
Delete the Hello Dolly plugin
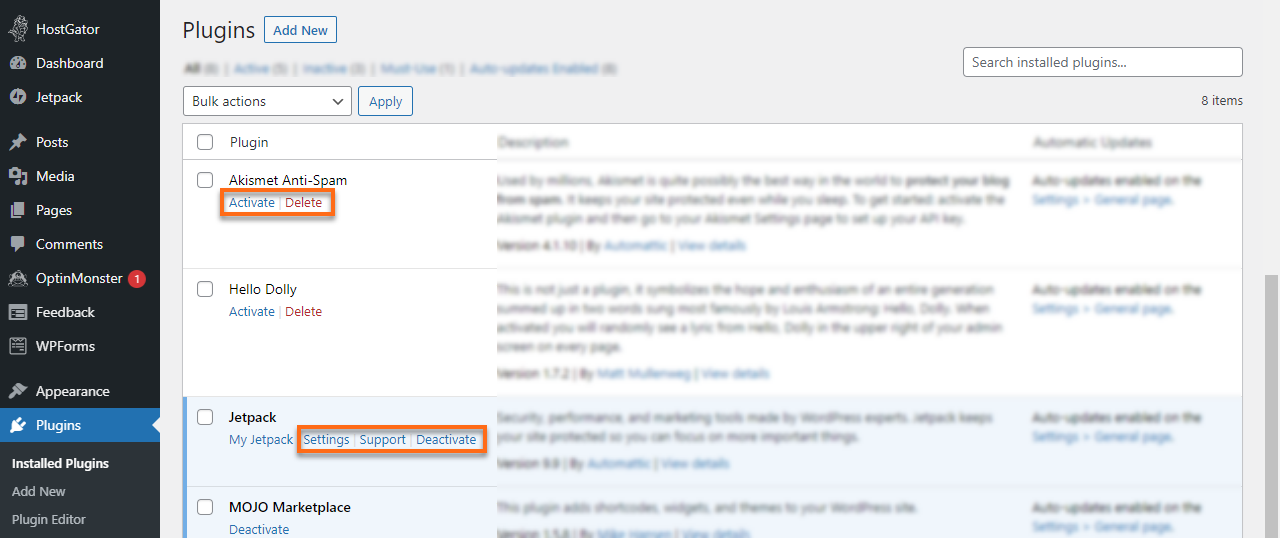click(x=304, y=311)
